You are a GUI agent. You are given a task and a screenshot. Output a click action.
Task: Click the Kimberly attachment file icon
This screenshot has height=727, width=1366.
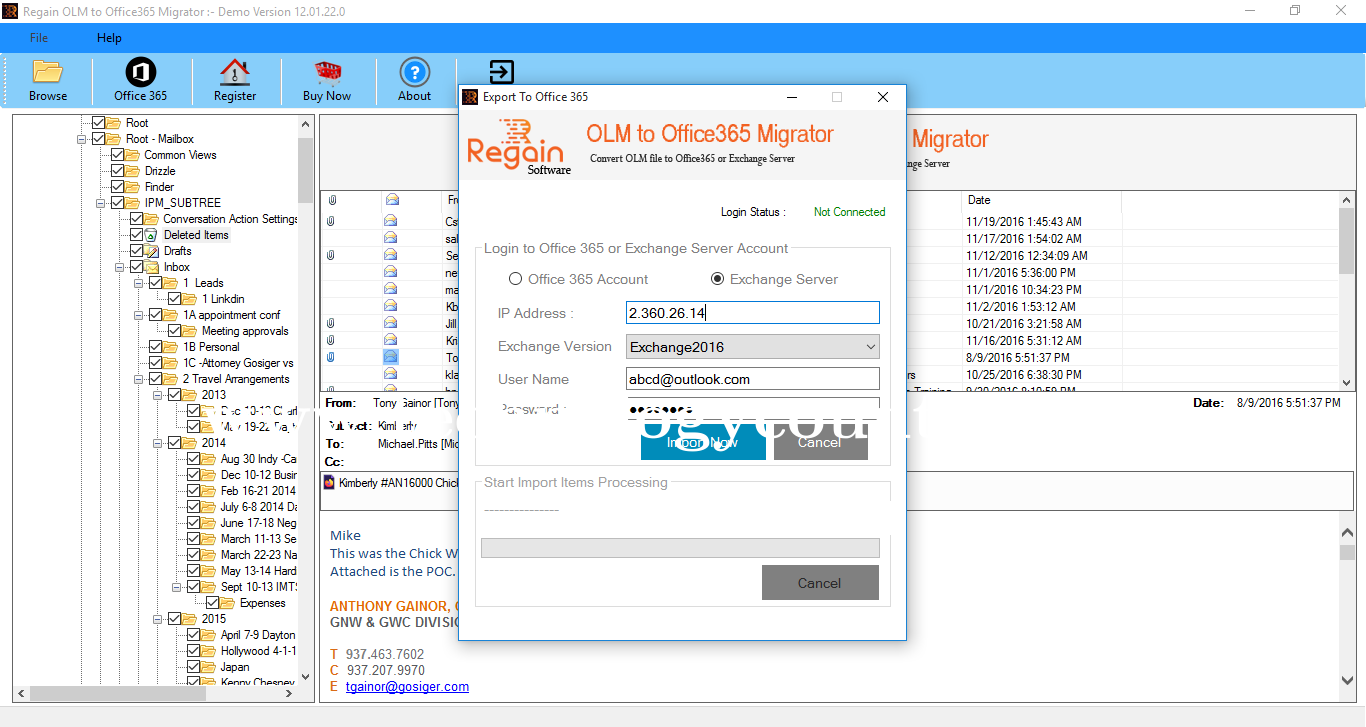[x=329, y=483]
